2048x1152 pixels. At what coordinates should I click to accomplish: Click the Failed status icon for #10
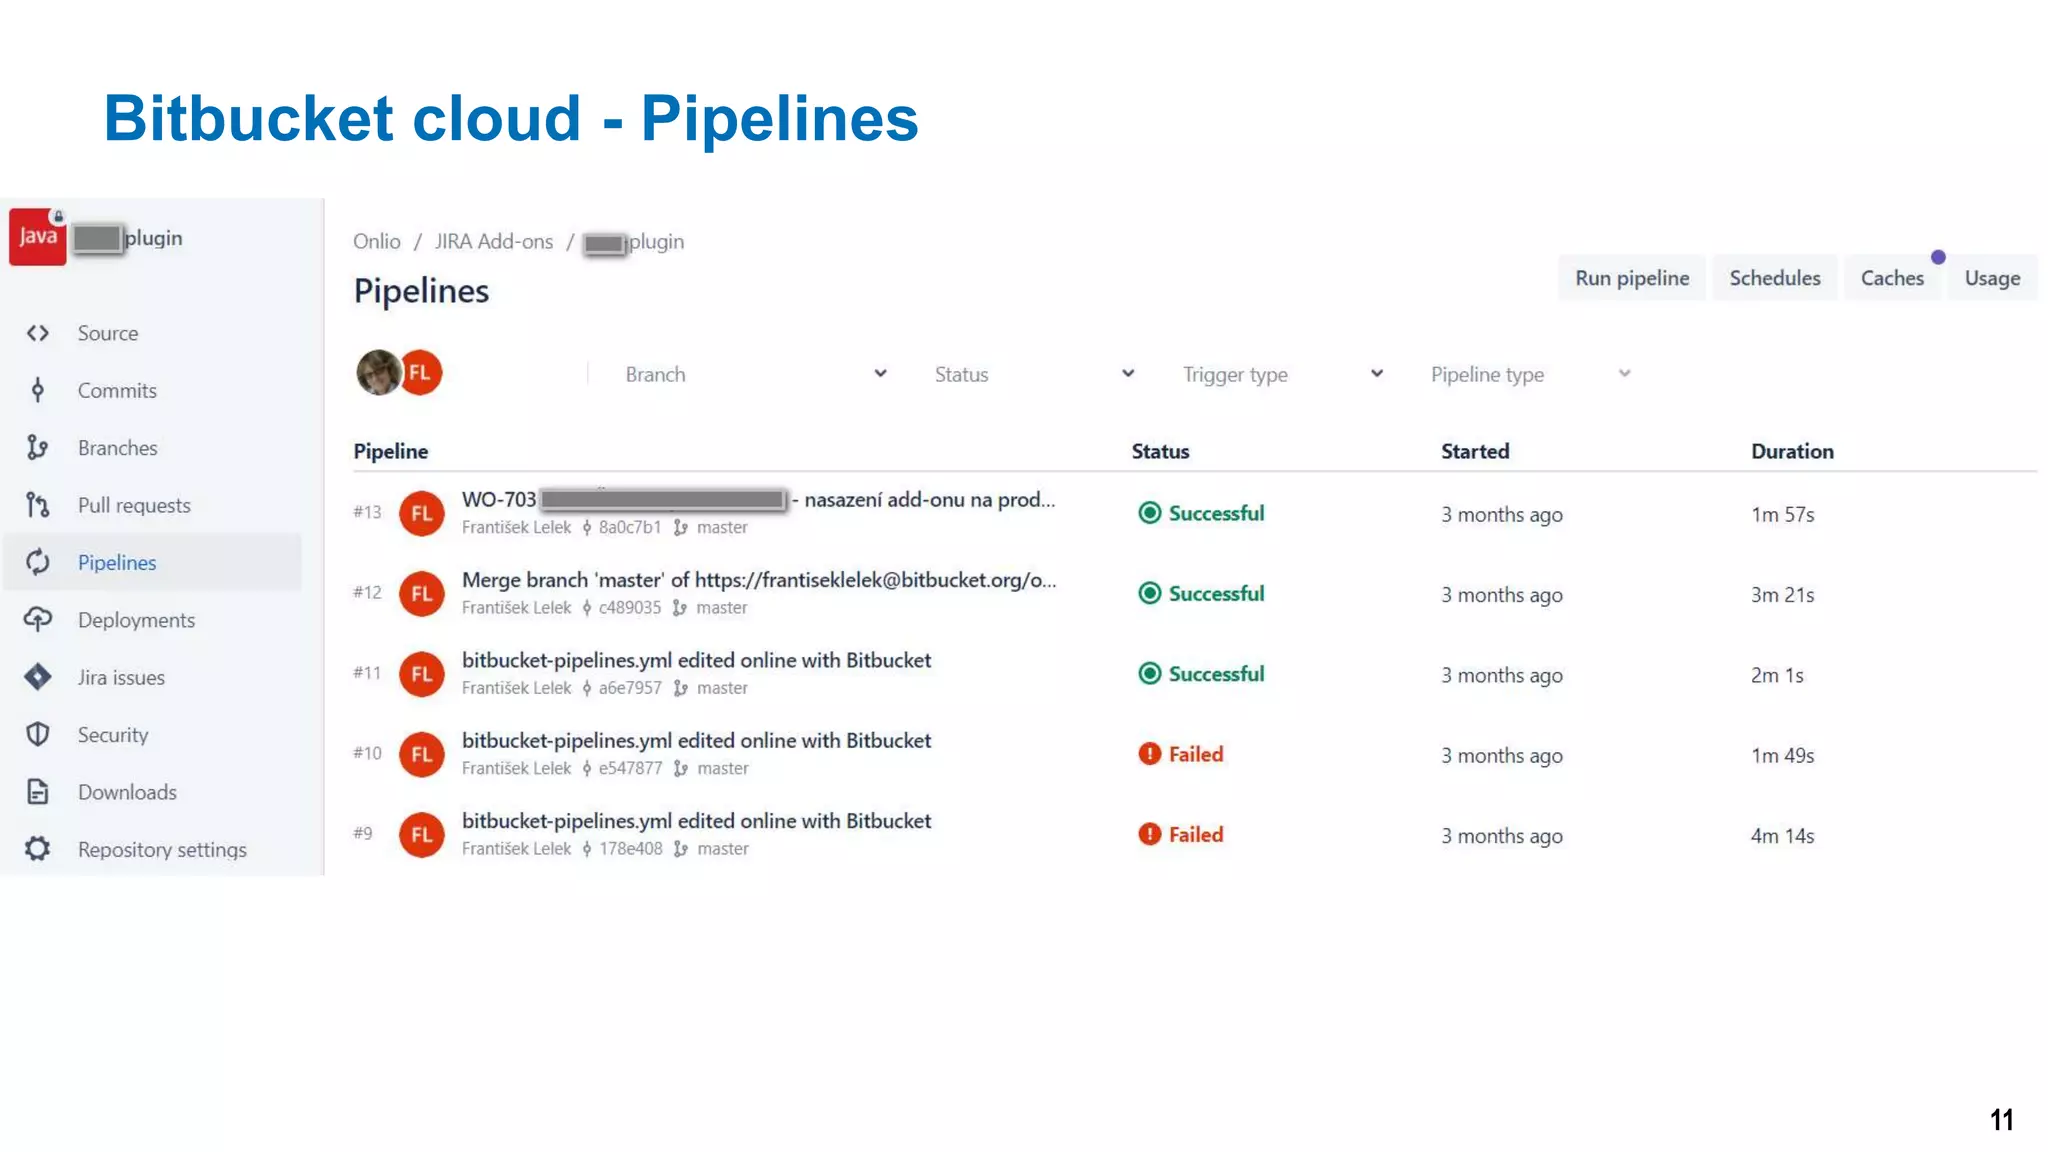pyautogui.click(x=1150, y=754)
